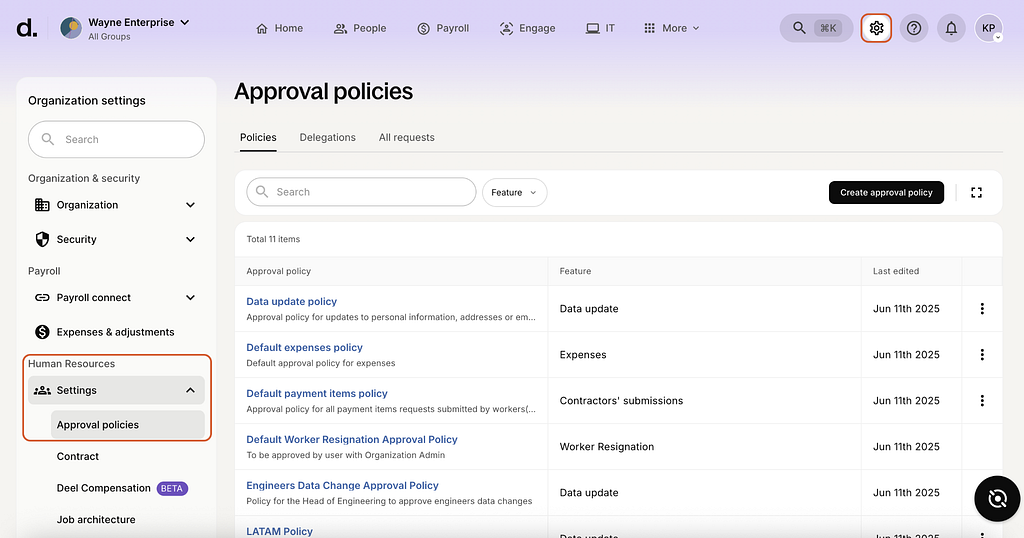Open the Data update policy link
The image size is (1024, 538).
[x=291, y=302]
